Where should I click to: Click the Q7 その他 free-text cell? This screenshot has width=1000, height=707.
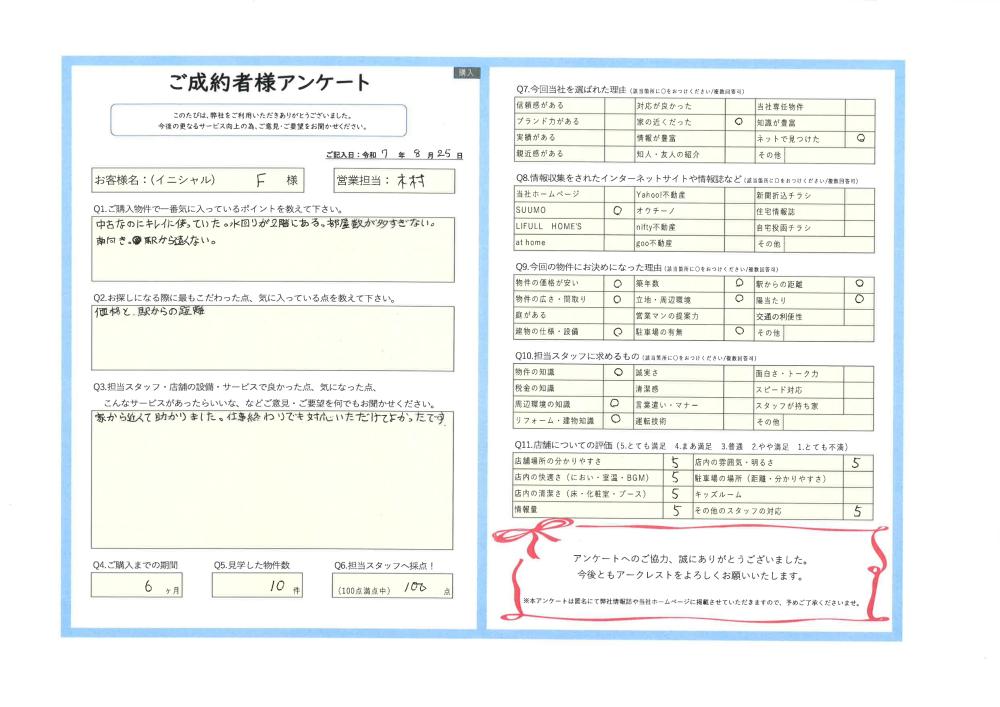[829, 155]
